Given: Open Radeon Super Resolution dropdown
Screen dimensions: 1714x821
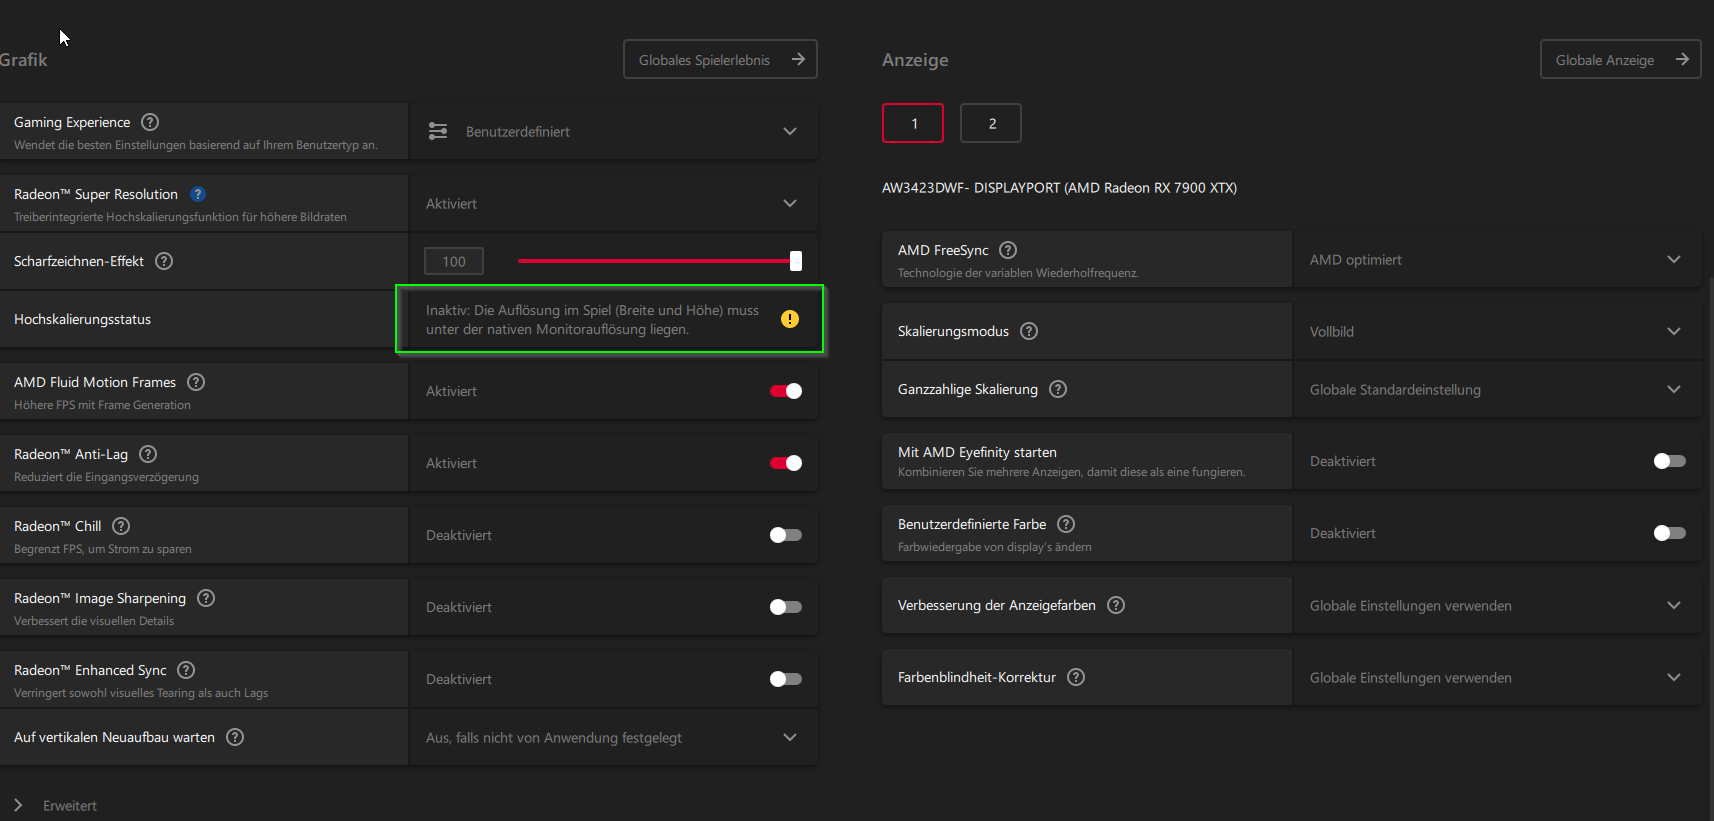Looking at the screenshot, I should (x=613, y=203).
